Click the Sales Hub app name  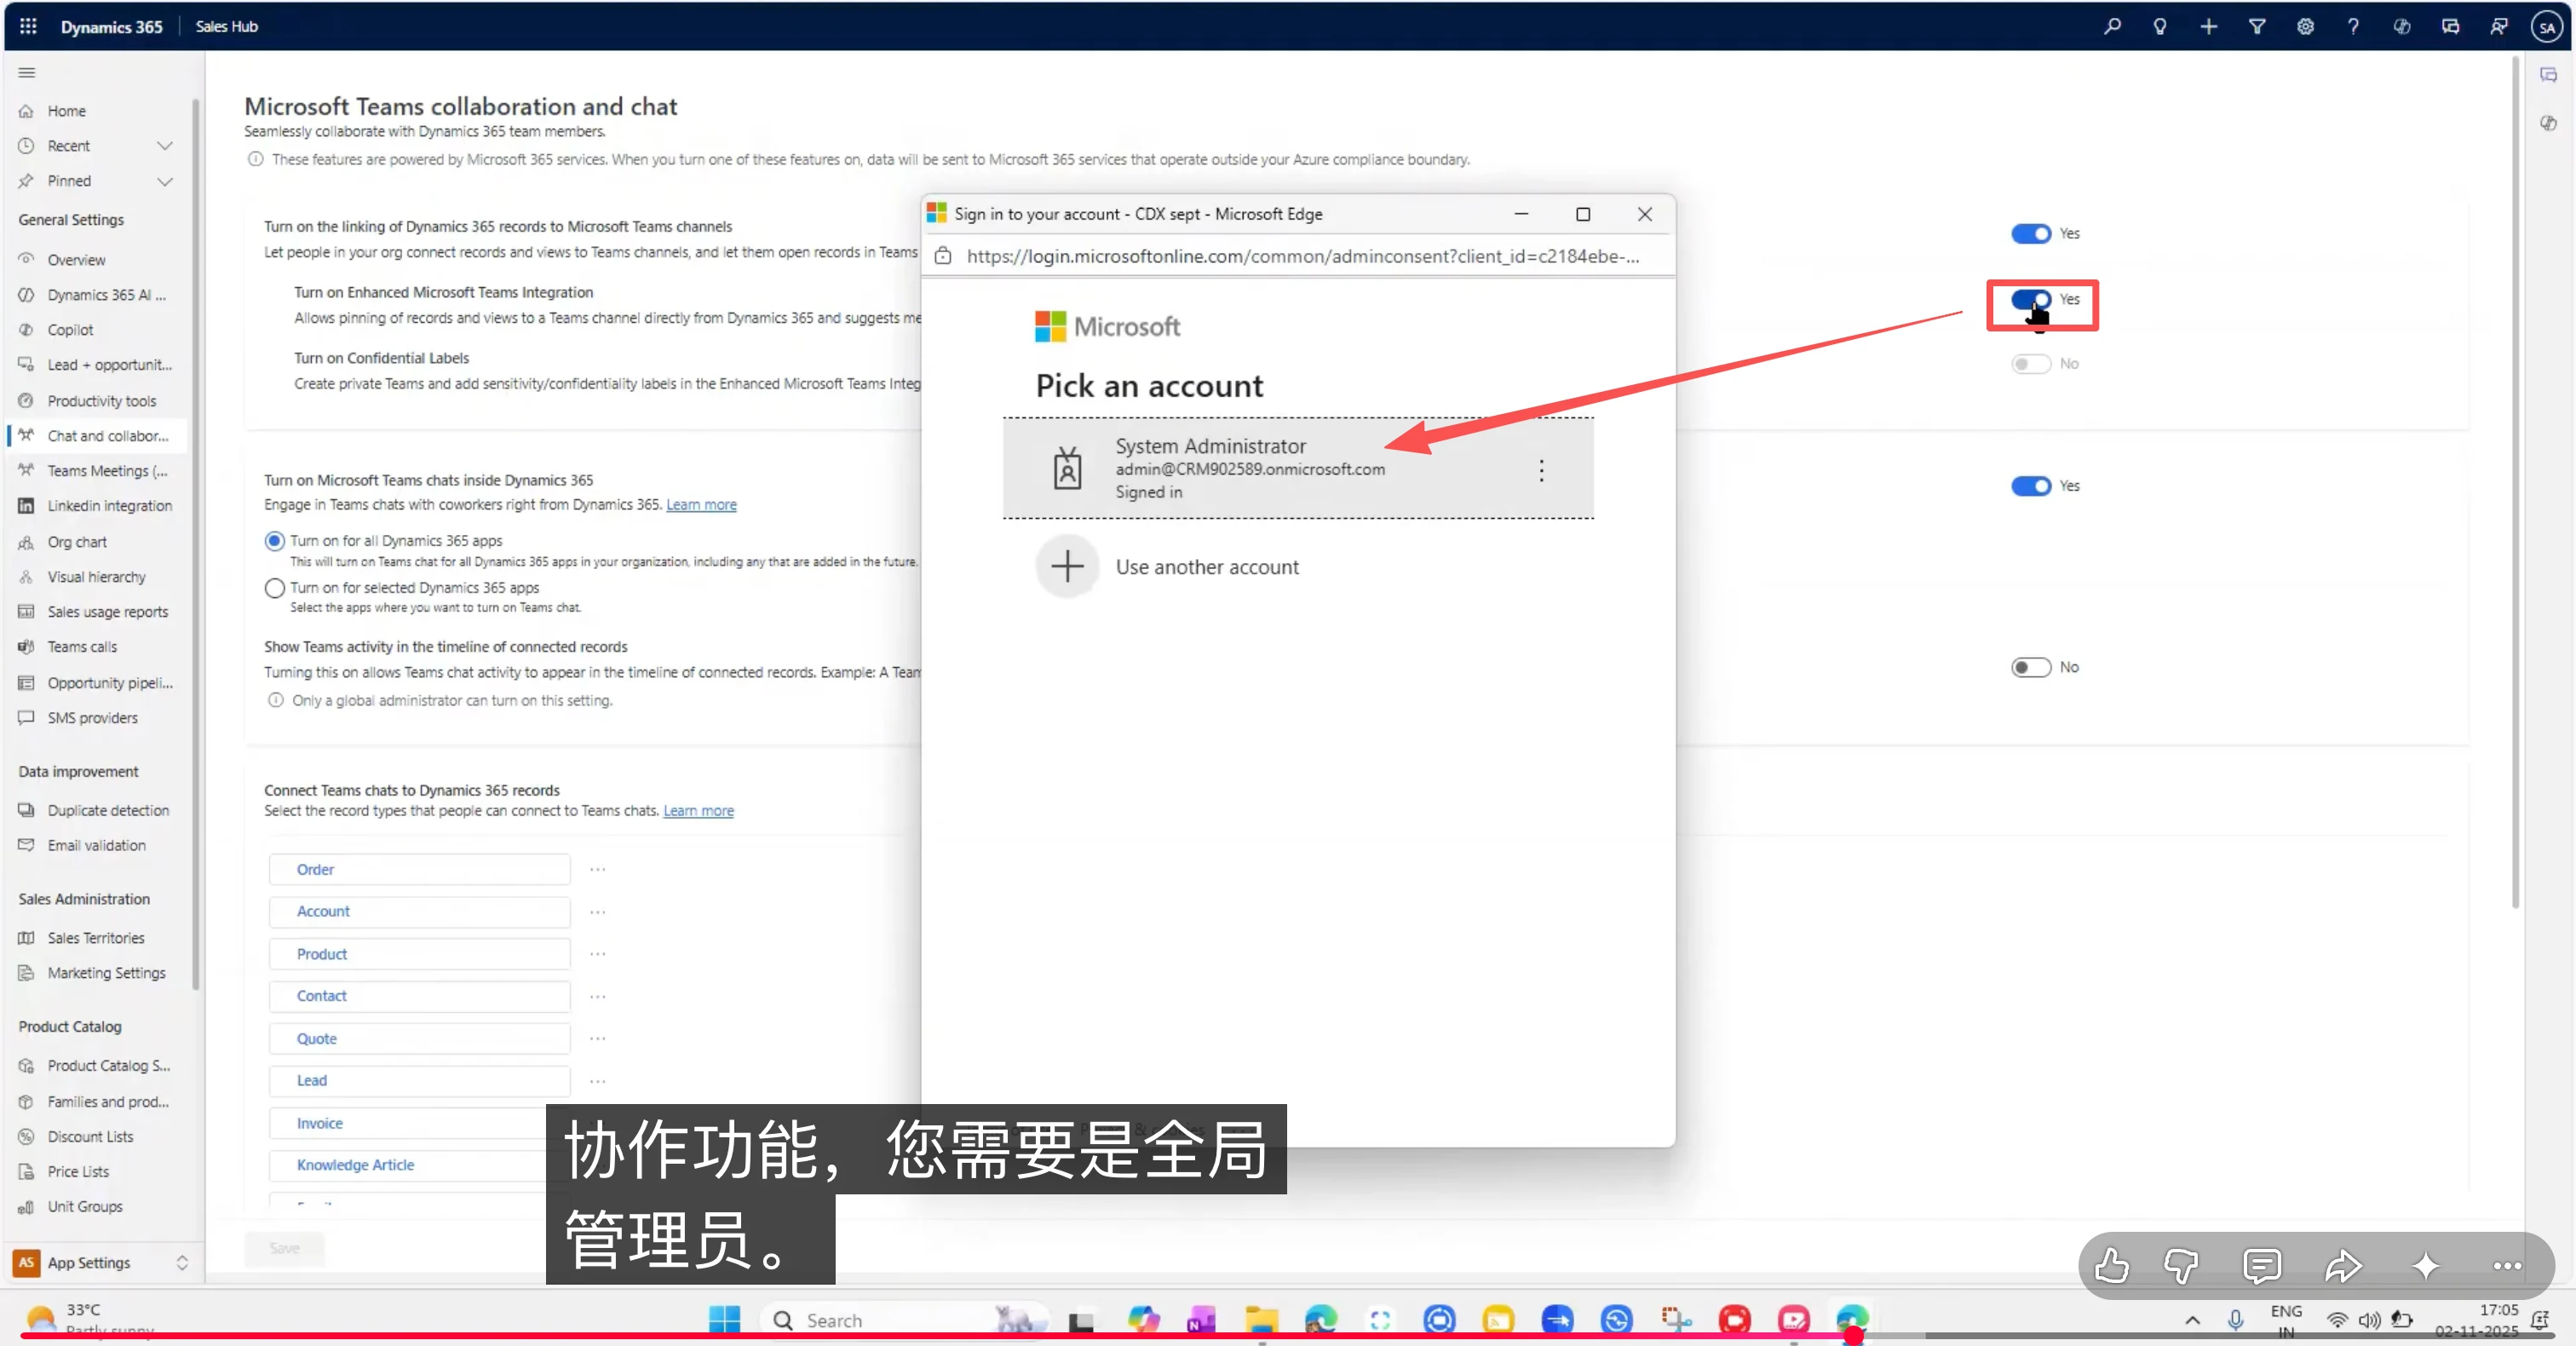pyautogui.click(x=226, y=26)
